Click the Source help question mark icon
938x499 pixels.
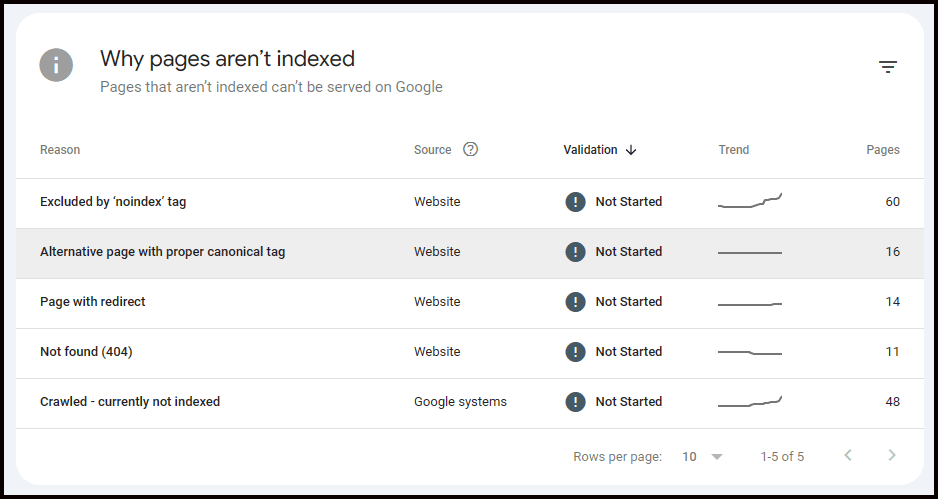pos(470,150)
